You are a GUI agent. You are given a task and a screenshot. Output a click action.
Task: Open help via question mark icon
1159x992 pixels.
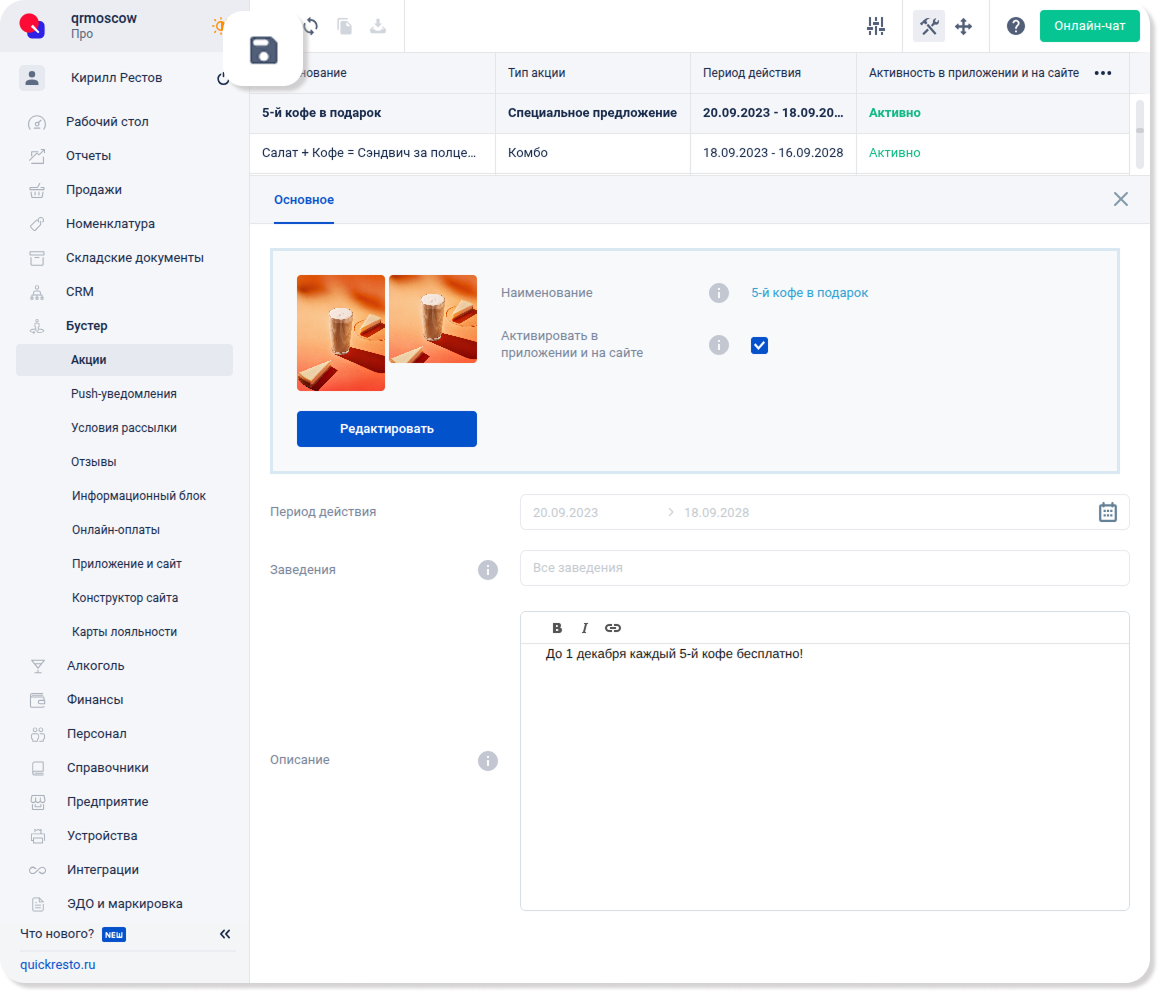tap(1015, 27)
